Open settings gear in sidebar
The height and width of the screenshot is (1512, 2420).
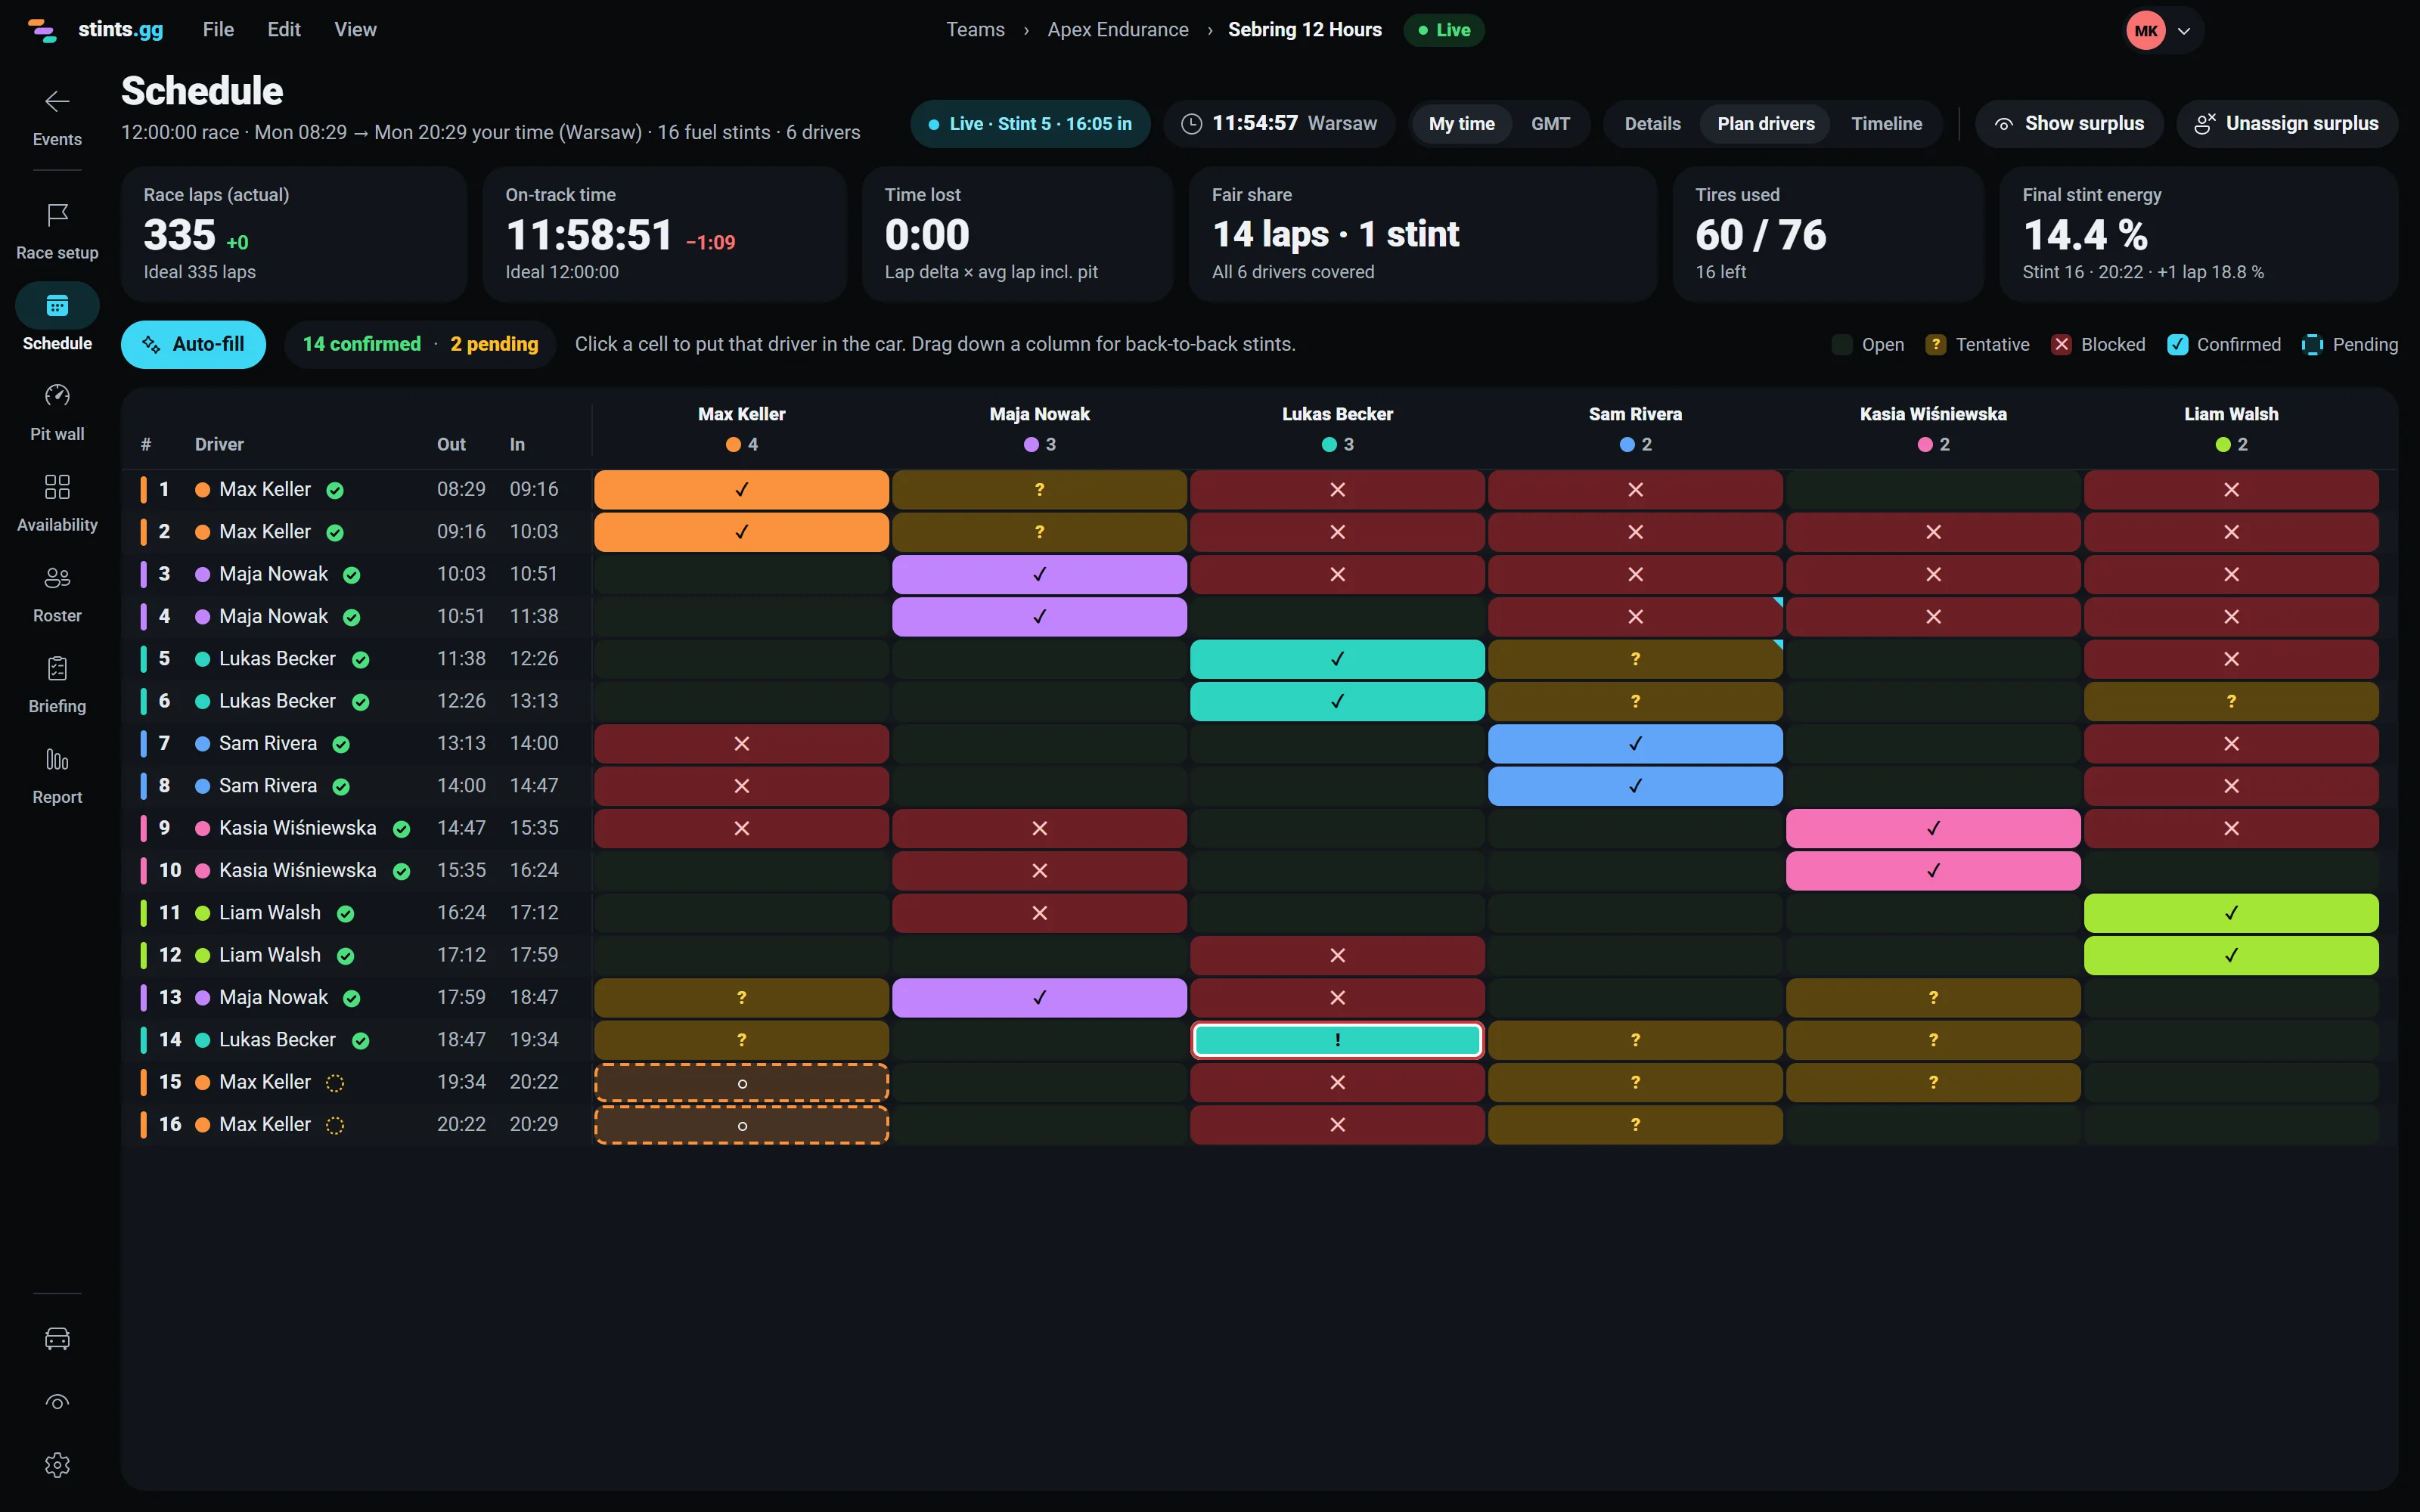click(x=57, y=1465)
